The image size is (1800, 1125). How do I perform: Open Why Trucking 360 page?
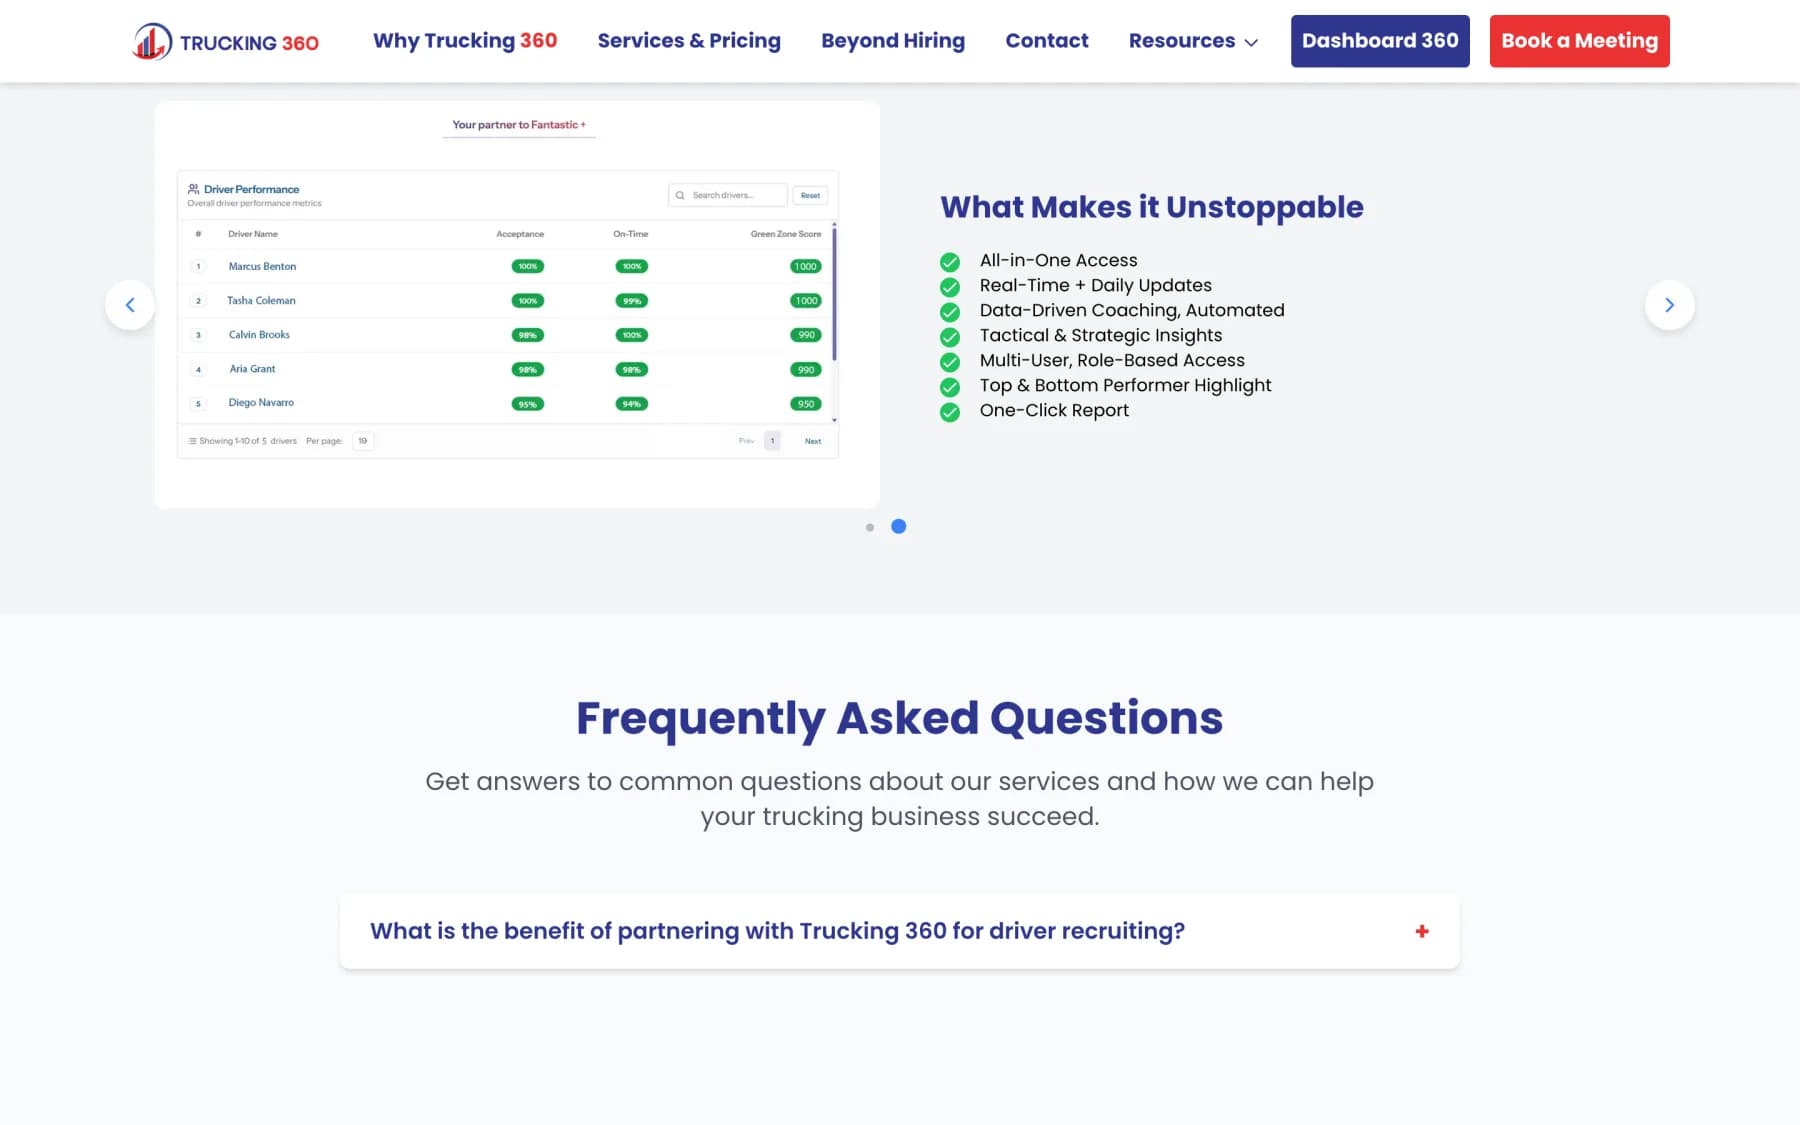[465, 41]
